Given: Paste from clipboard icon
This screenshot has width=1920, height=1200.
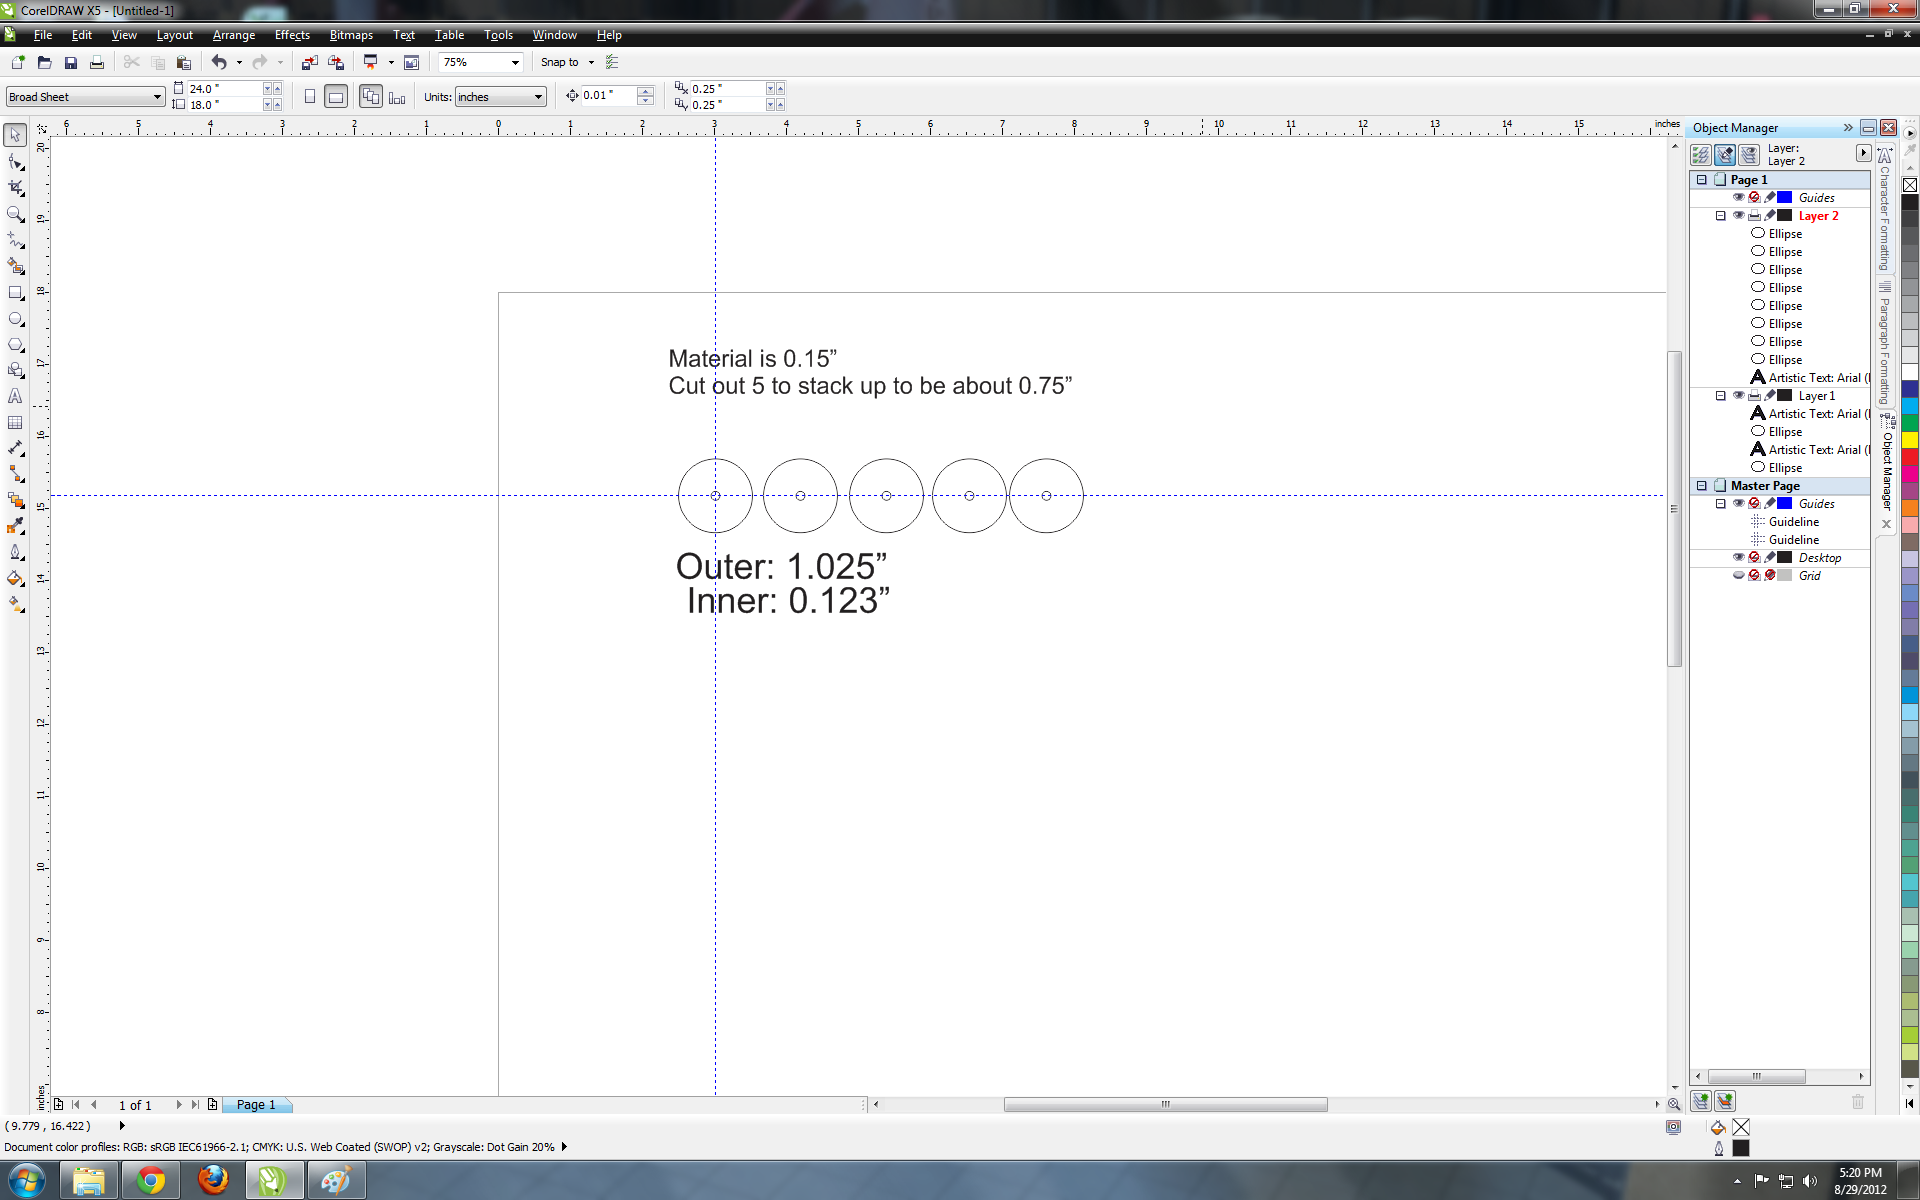Looking at the screenshot, I should coord(183,62).
